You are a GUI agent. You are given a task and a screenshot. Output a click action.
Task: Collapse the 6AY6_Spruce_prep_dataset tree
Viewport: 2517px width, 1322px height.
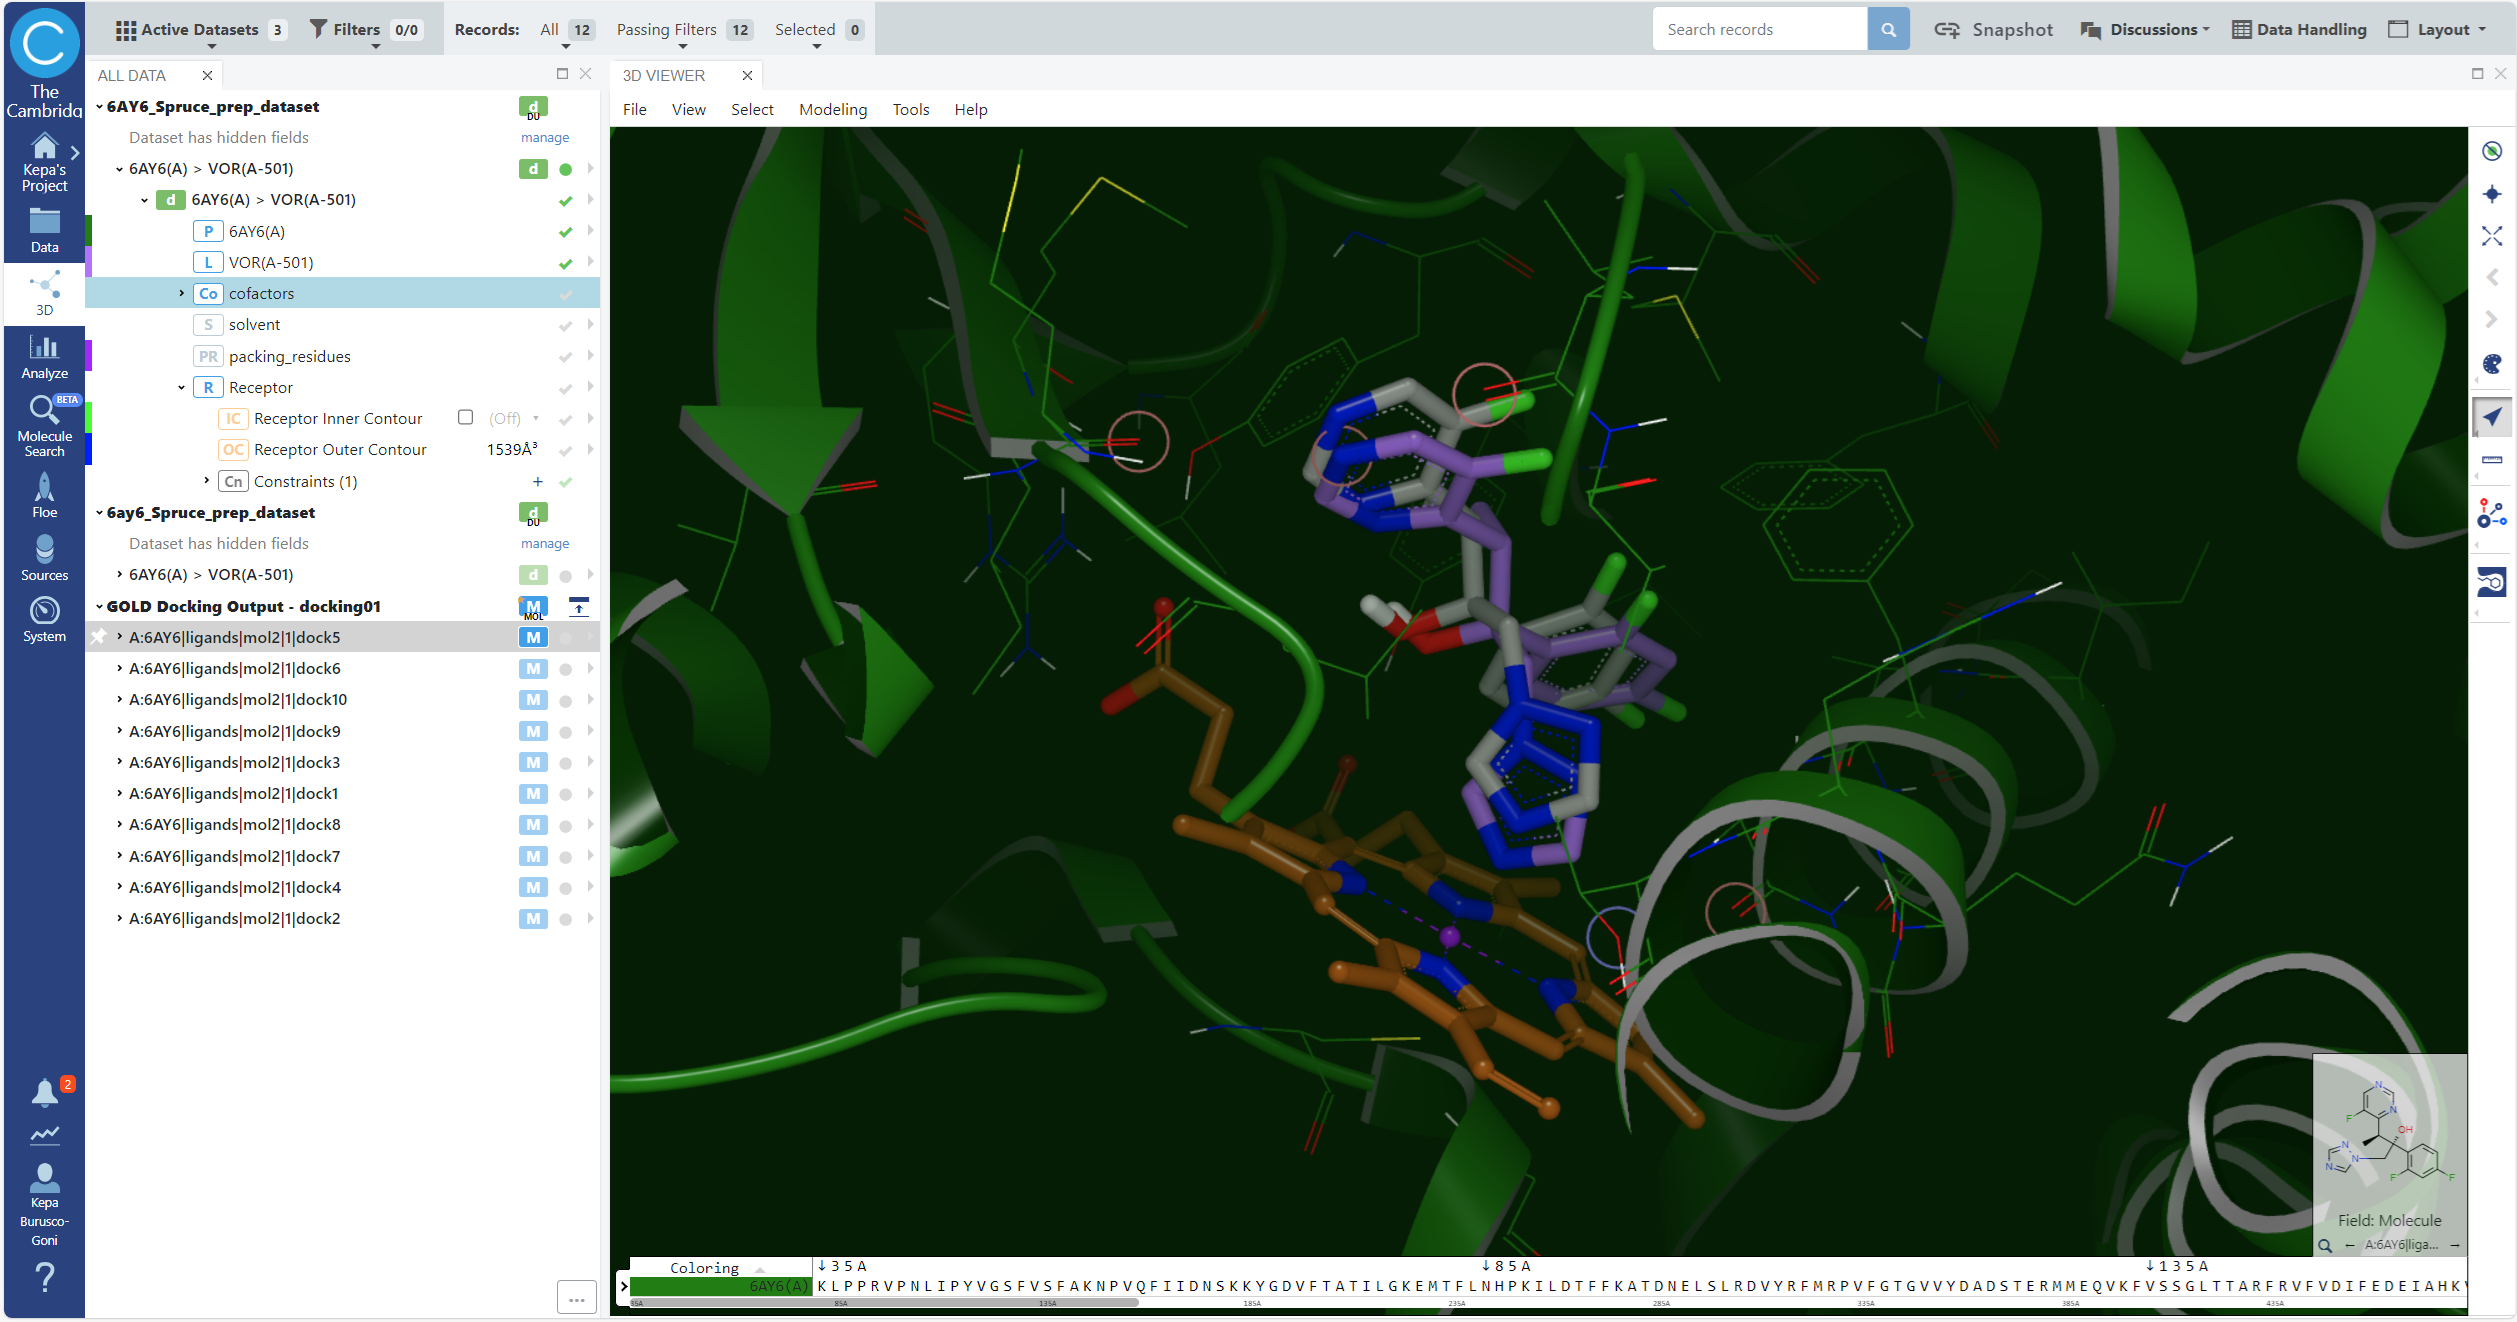coord(99,106)
